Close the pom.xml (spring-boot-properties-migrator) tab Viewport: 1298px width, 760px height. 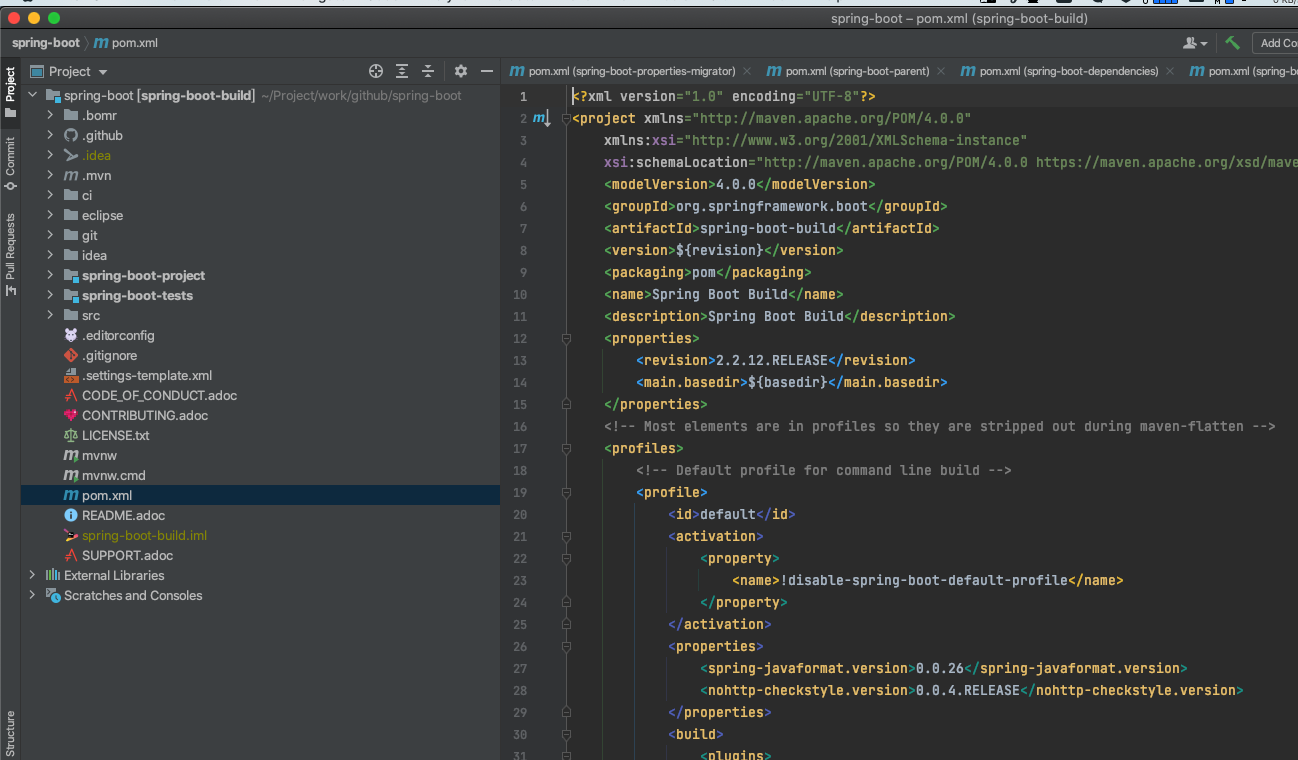(745, 71)
